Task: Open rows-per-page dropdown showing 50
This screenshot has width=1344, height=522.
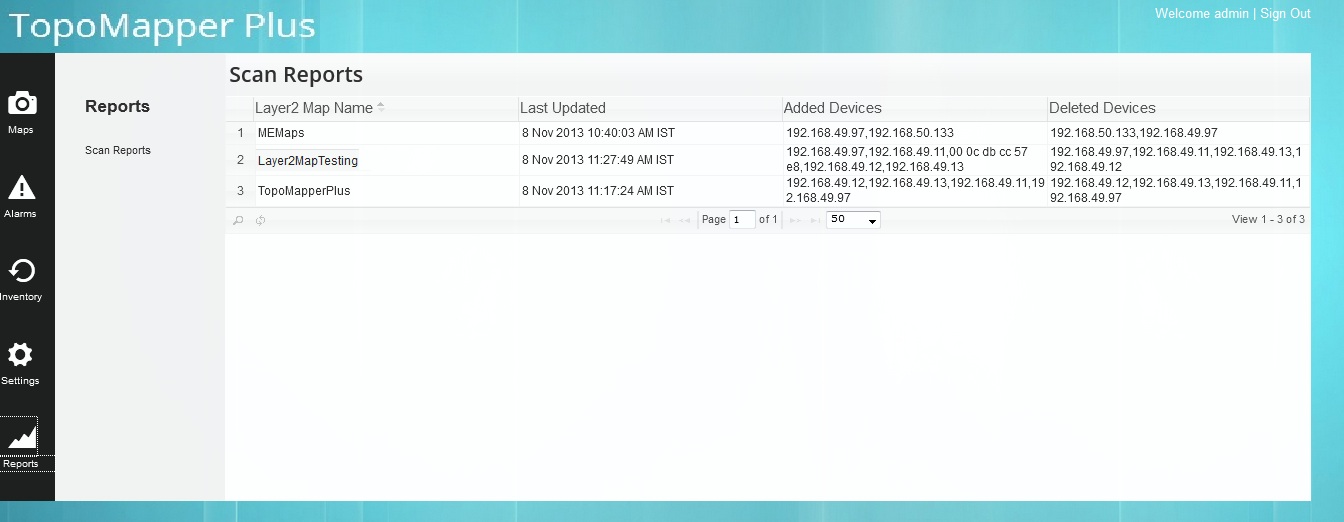Action: pos(853,220)
